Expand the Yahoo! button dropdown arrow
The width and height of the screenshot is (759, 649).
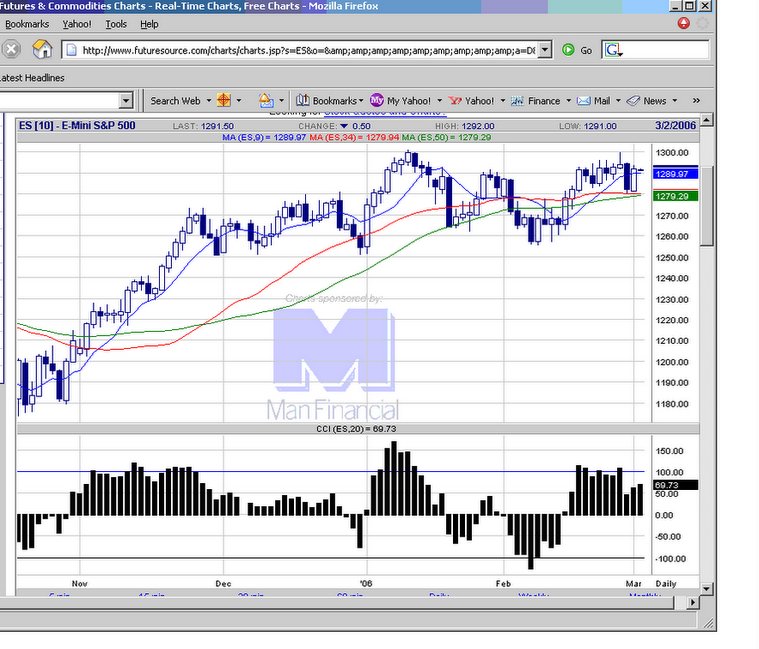point(502,101)
